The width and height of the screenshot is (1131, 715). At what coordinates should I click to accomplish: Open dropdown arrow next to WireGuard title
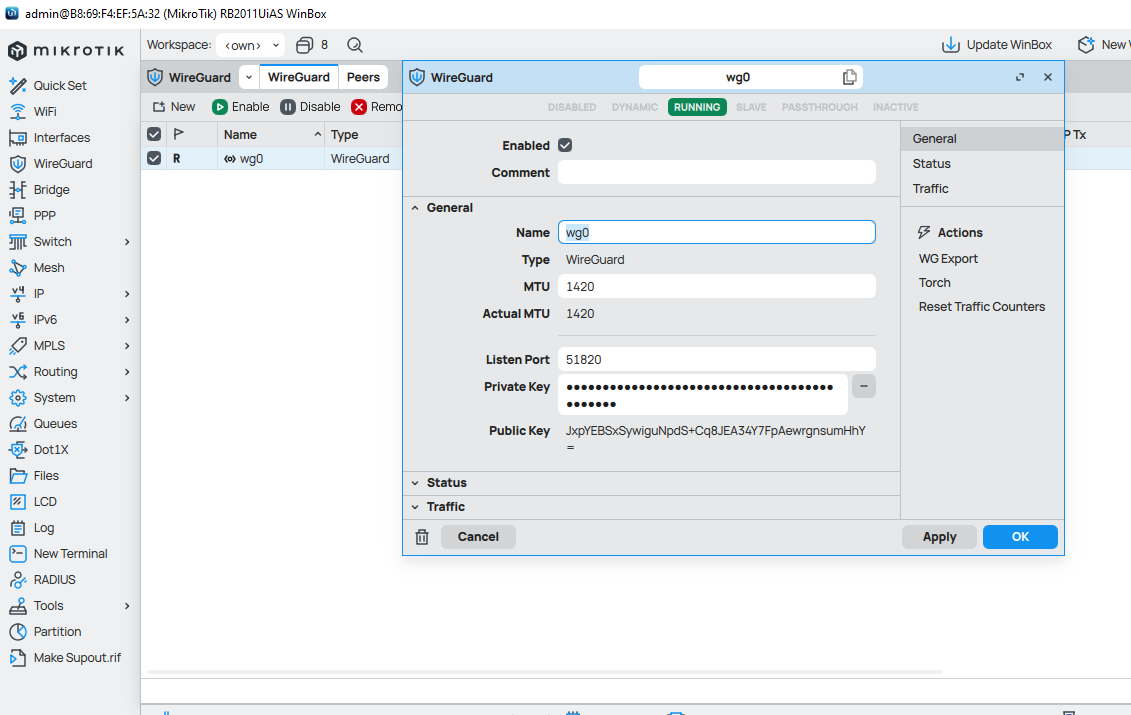249,77
